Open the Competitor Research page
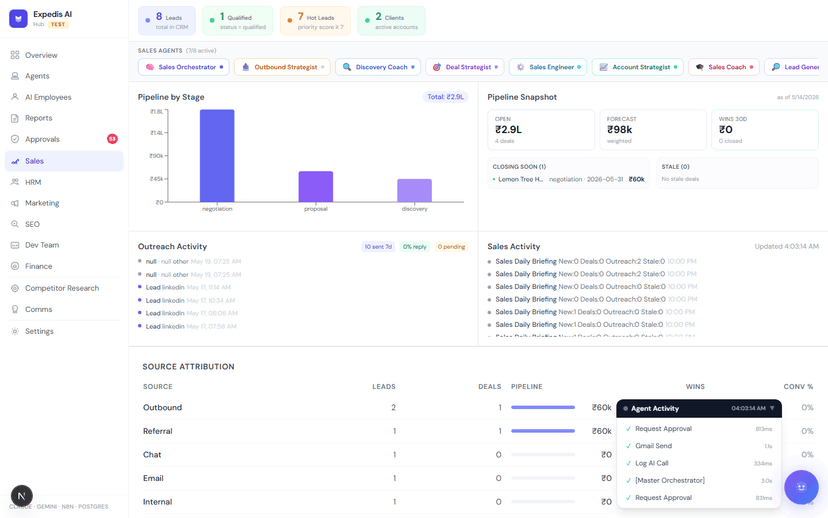828x518 pixels. pos(64,288)
